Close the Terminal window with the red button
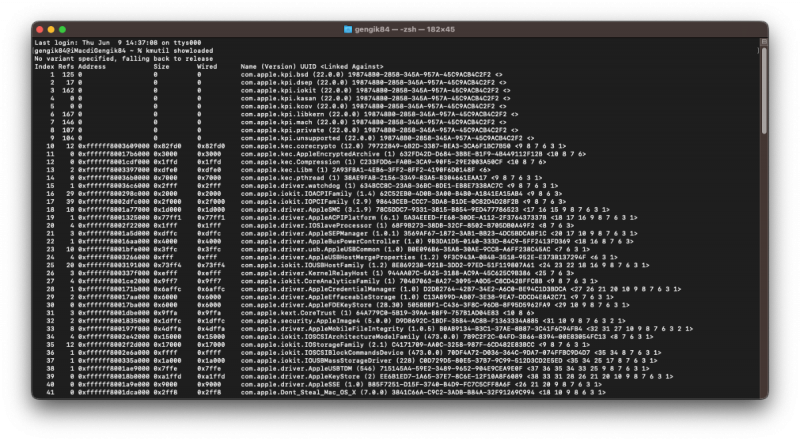800x441 pixels. [40, 30]
